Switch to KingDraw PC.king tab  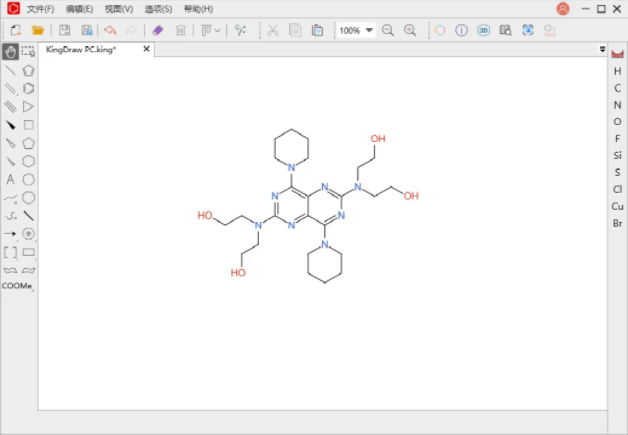coord(82,49)
